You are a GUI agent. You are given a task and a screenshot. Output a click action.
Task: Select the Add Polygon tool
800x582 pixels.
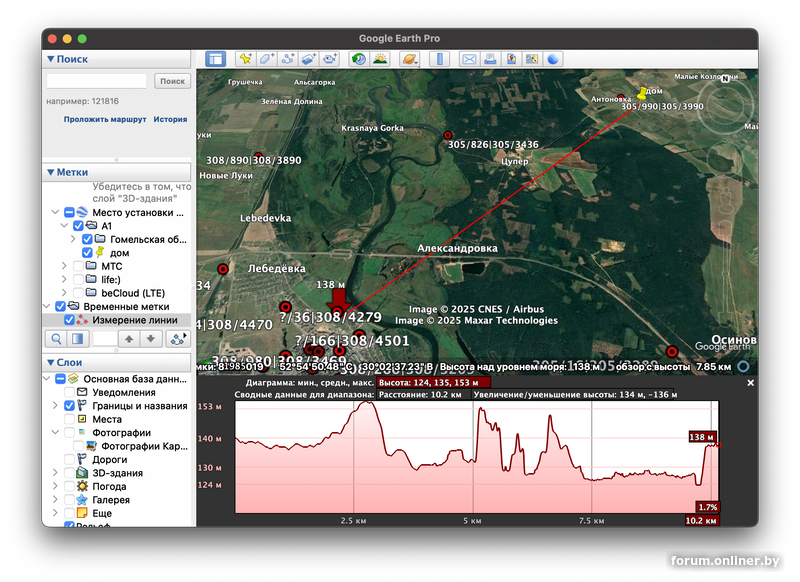[266, 59]
